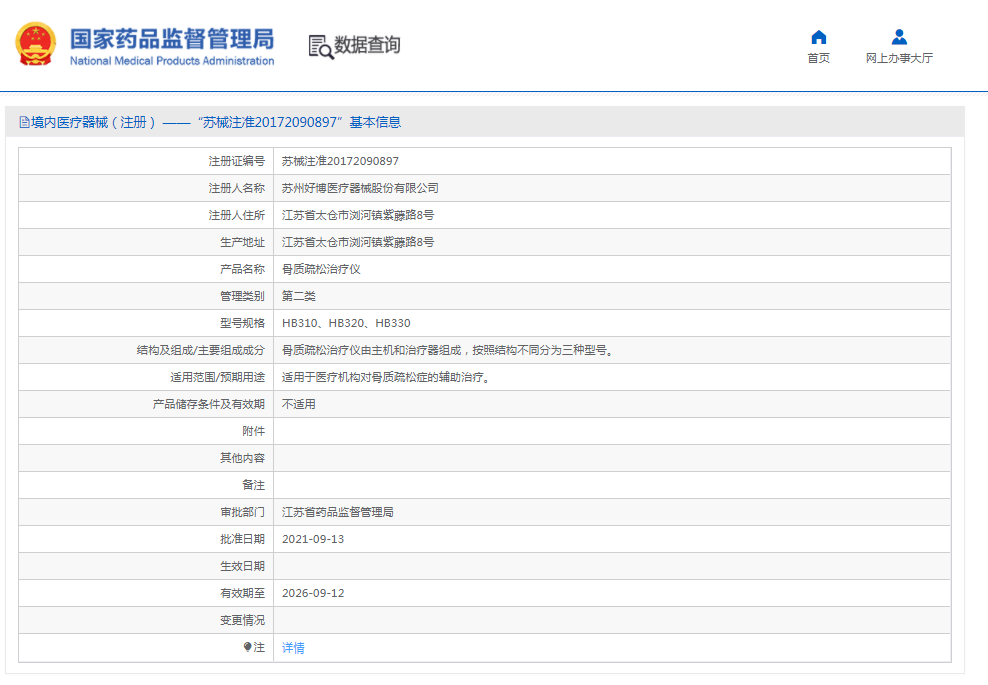This screenshot has width=988, height=685.
Task: Click the expiry date 2026-09-12
Action: [313, 593]
